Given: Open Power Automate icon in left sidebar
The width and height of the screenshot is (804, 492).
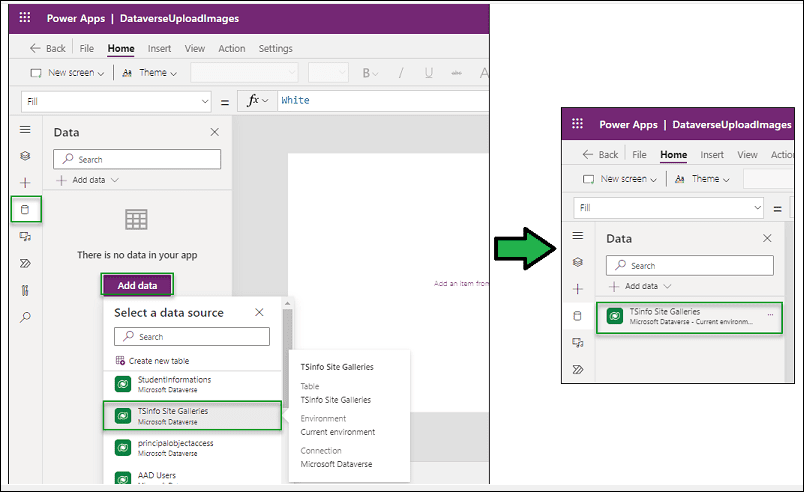Looking at the screenshot, I should click(x=25, y=263).
